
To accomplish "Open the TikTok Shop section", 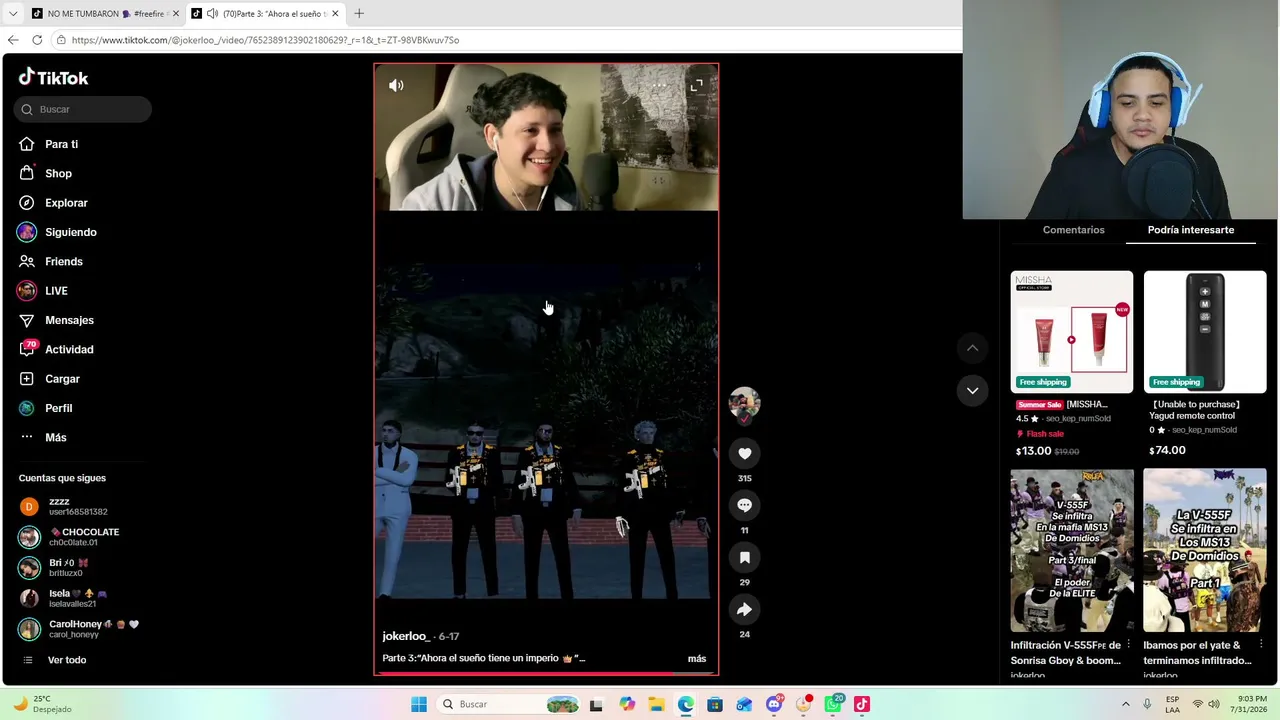I will (x=45, y=173).
